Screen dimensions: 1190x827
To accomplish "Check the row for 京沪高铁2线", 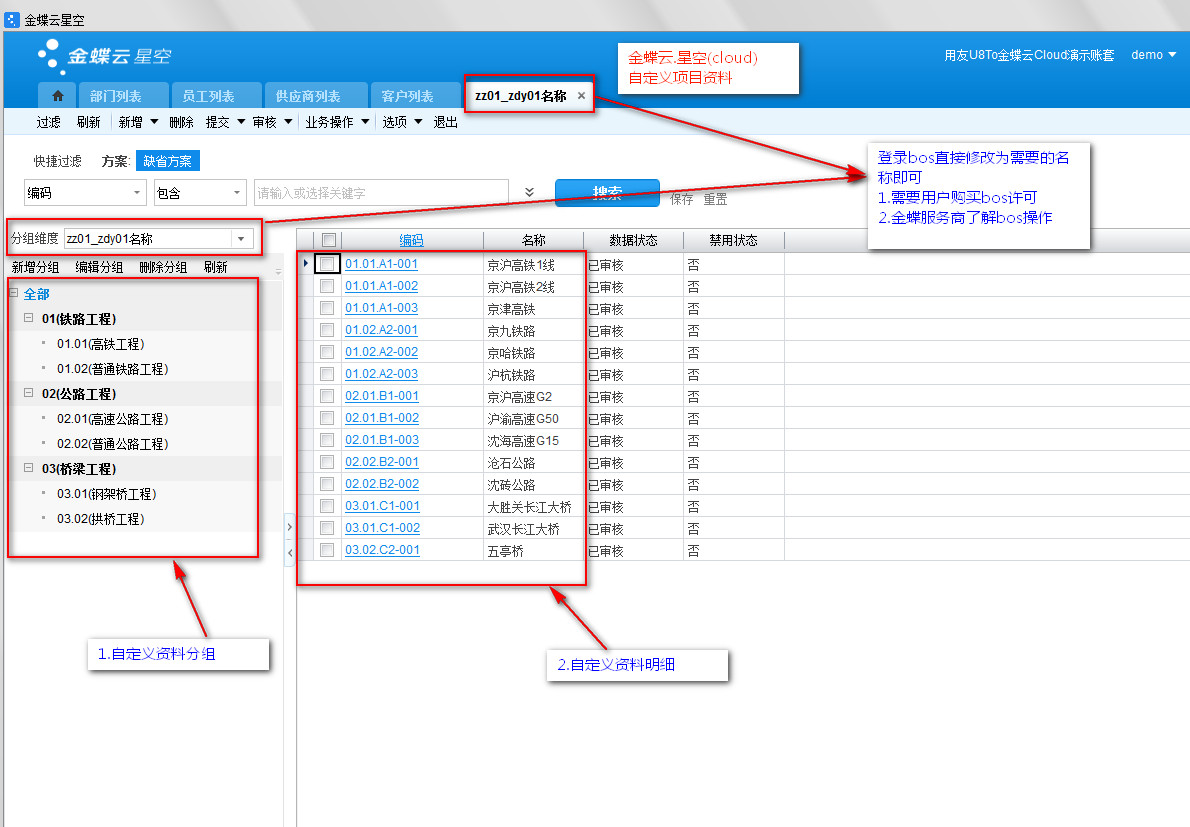I will click(327, 287).
